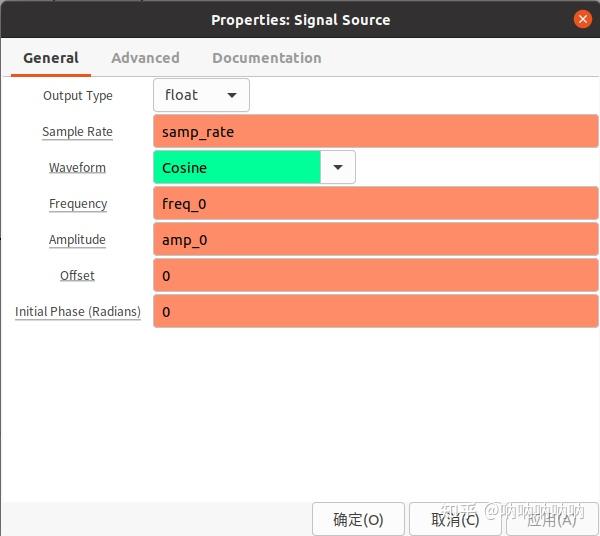The image size is (600, 536).
Task: Click the Initial Phase input field
Action: tap(375, 312)
